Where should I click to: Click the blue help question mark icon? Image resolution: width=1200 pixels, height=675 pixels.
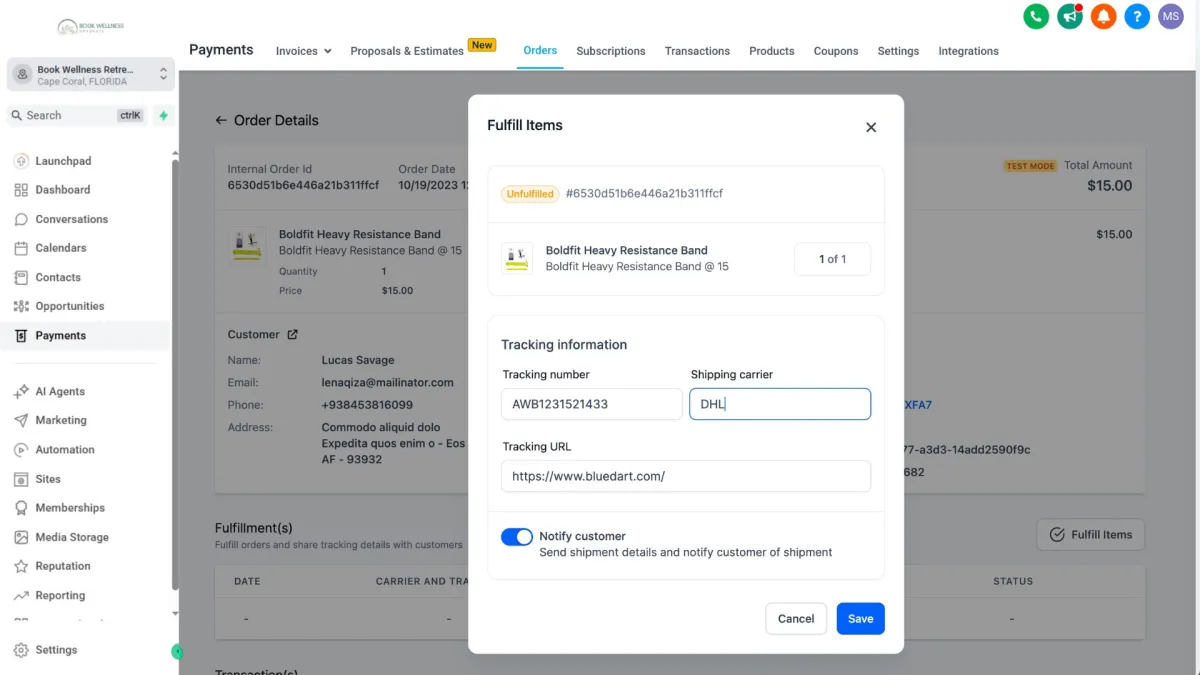pos(1137,16)
